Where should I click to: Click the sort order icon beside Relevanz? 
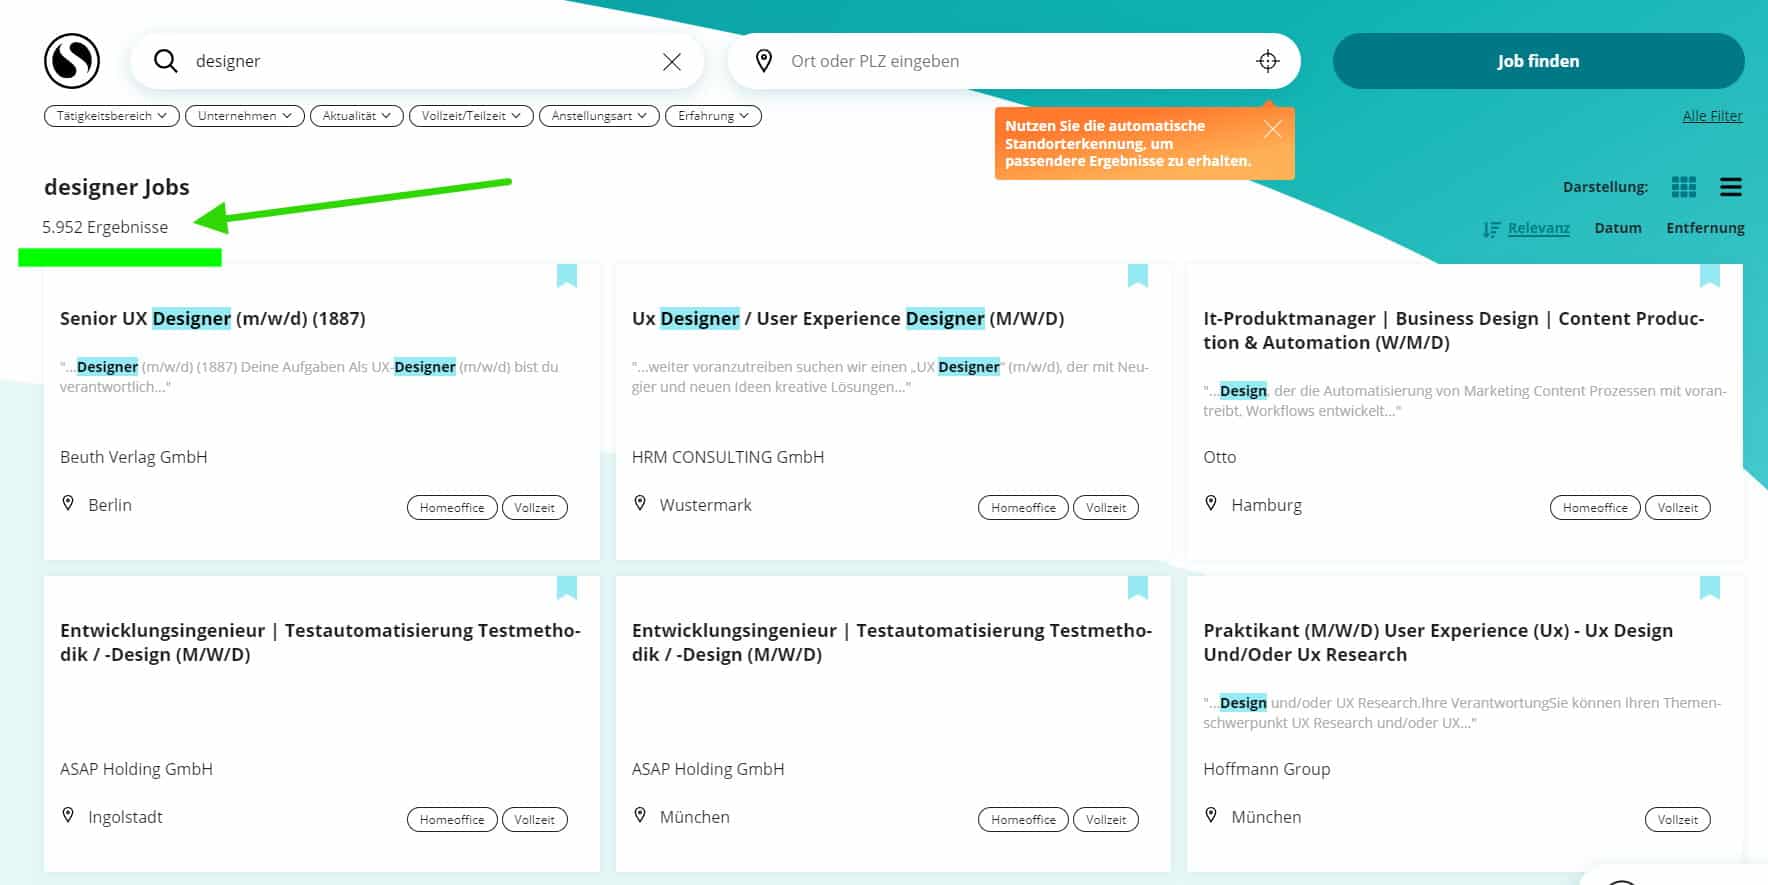click(x=1491, y=229)
